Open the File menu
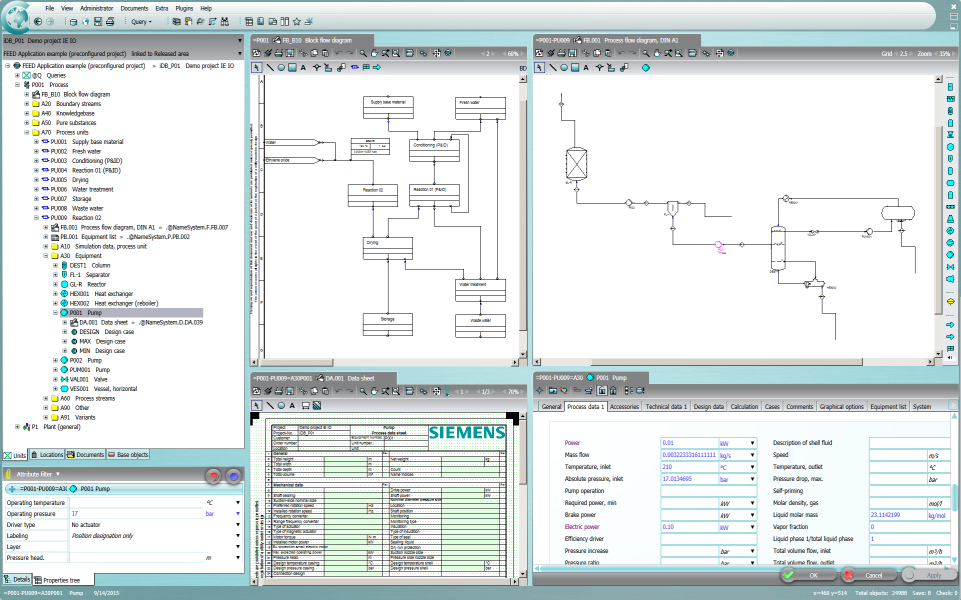The height and width of the screenshot is (600, 961). click(50, 8)
